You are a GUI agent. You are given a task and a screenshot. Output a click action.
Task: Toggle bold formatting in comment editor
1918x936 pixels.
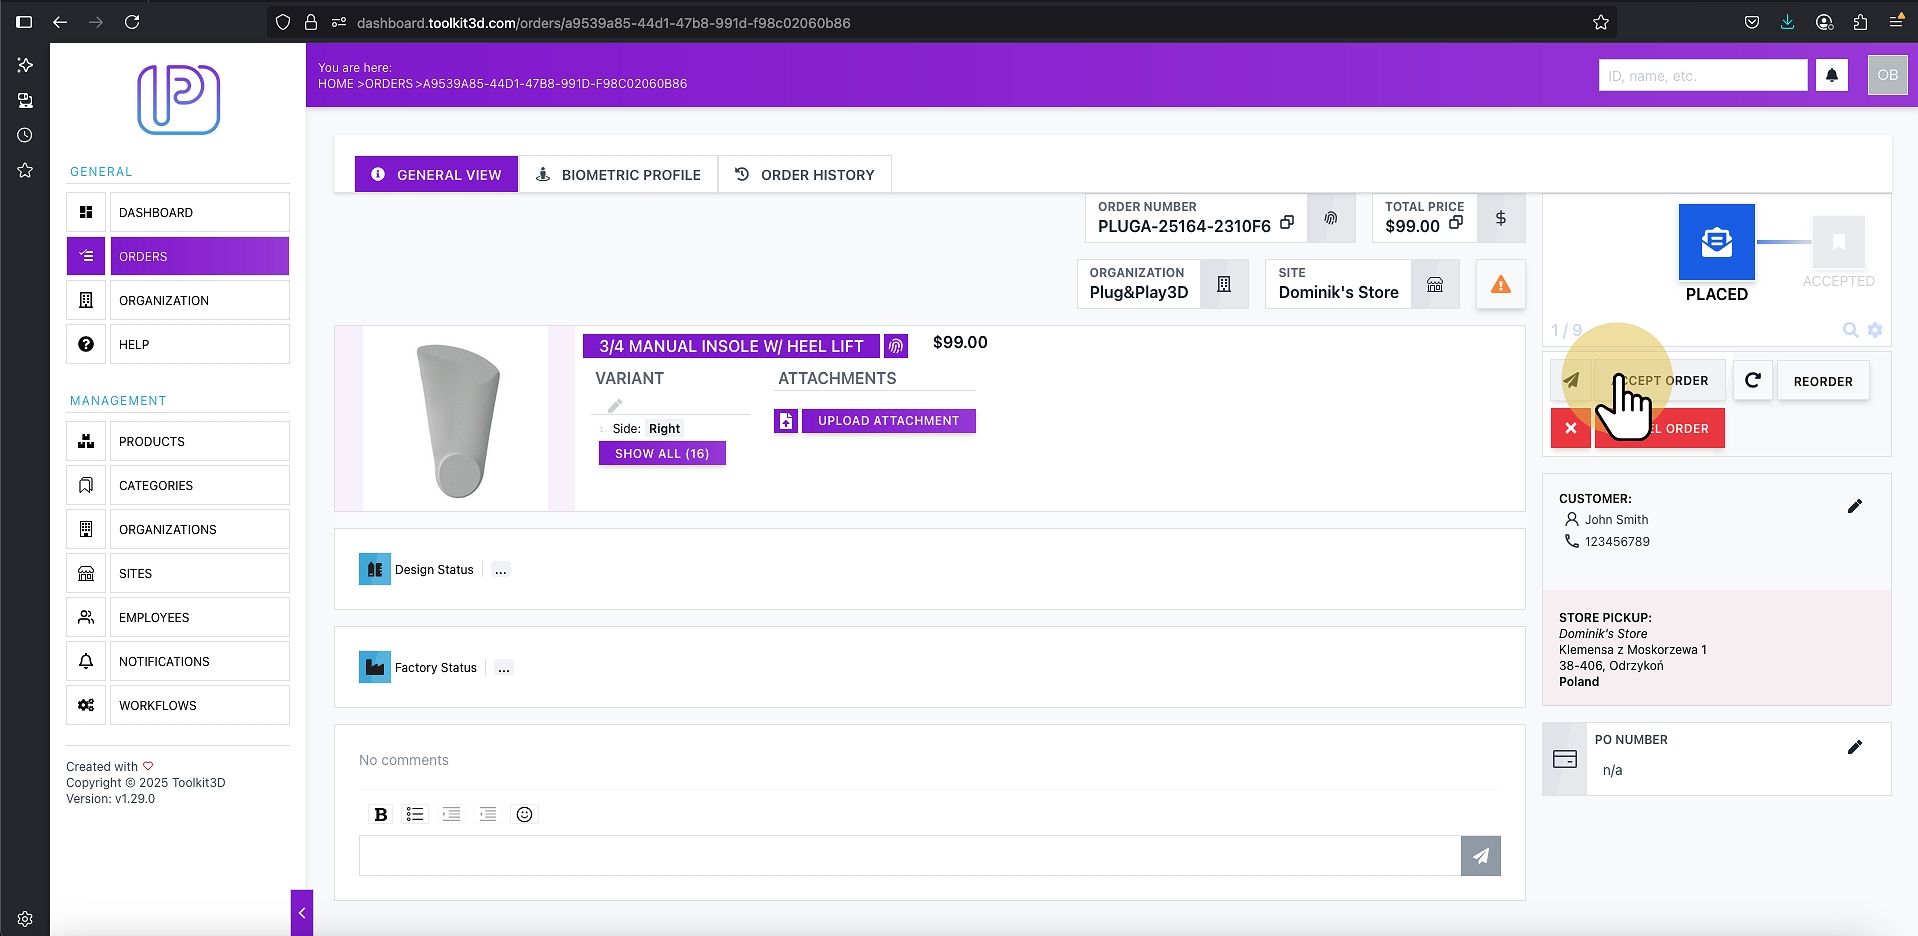tap(380, 814)
